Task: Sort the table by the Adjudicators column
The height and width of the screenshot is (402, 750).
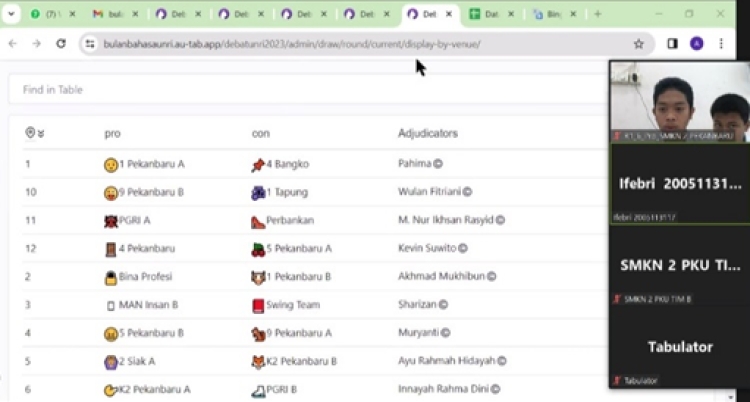Action: [x=428, y=133]
